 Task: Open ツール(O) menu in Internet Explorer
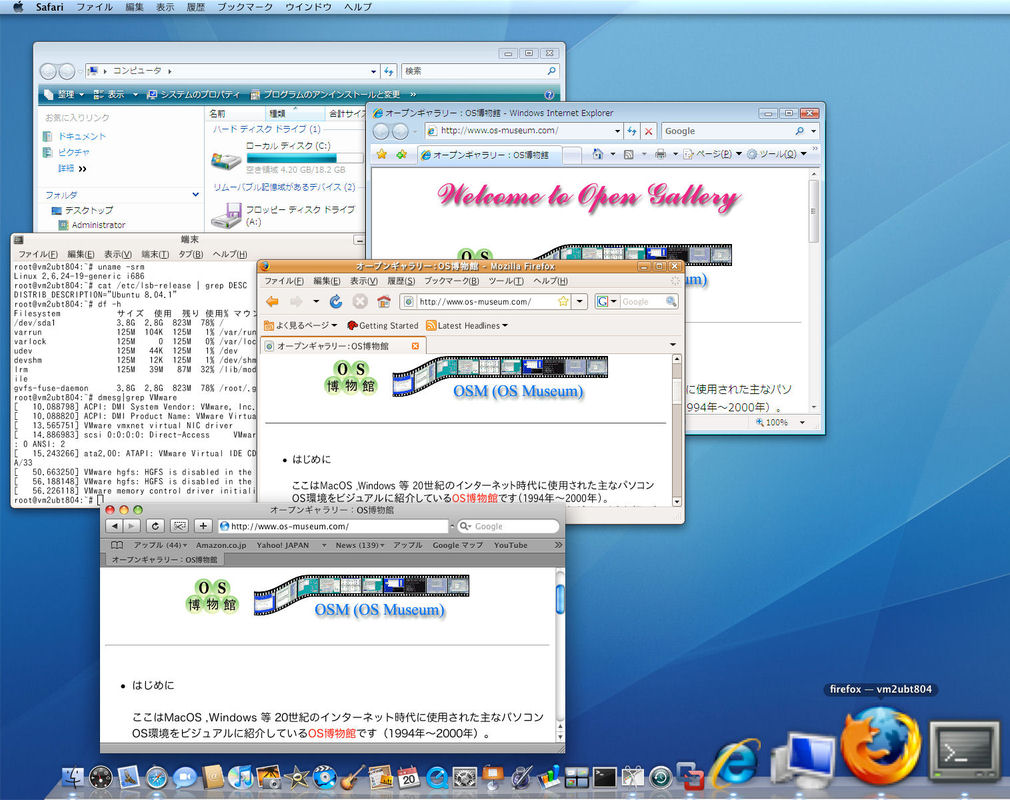click(777, 154)
